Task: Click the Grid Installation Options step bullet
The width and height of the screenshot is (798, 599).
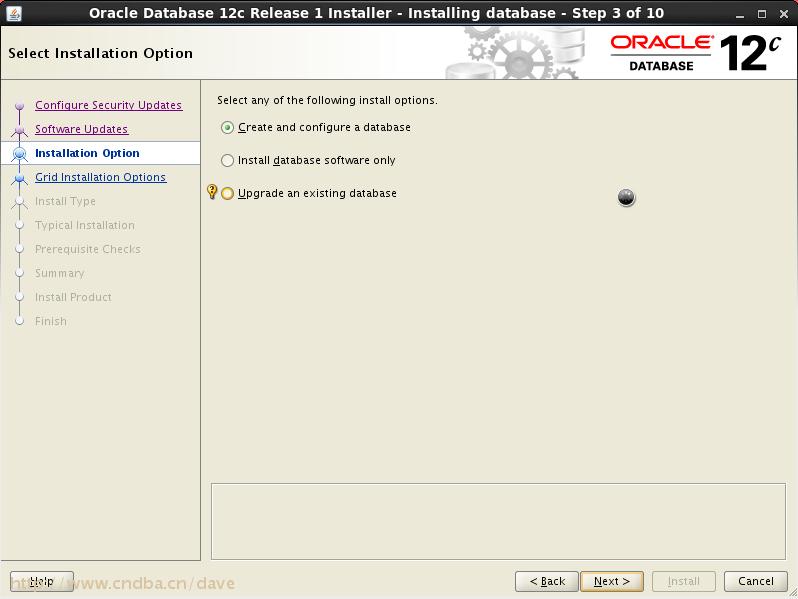Action: click(19, 178)
